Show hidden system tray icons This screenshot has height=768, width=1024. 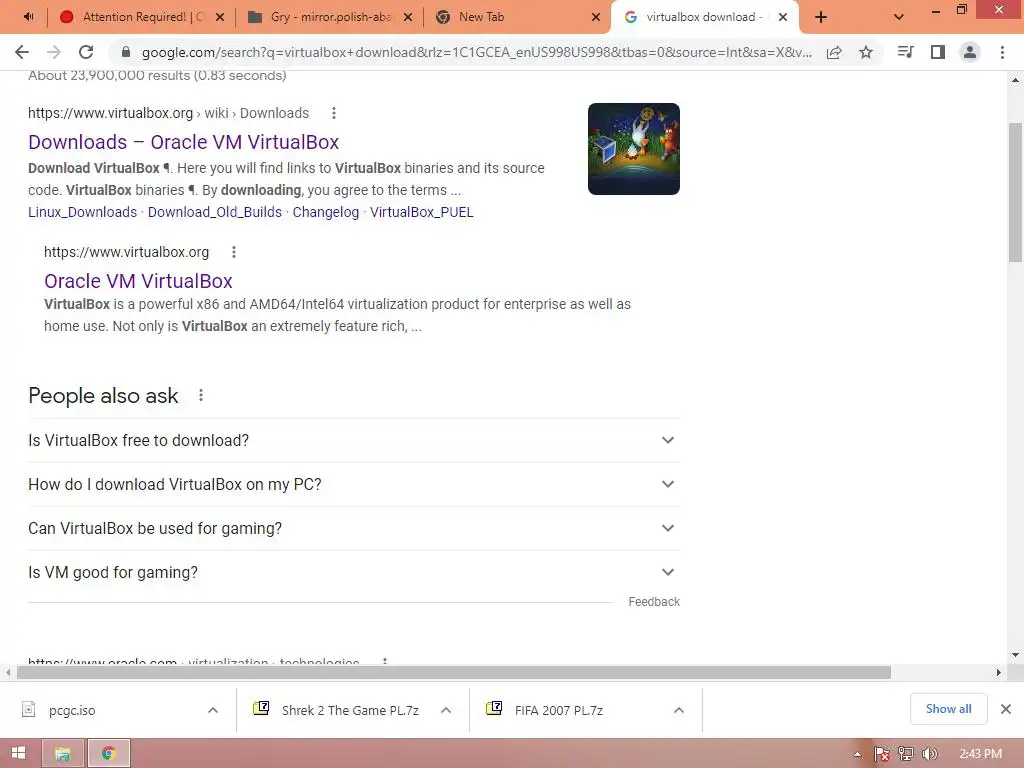tap(857, 754)
